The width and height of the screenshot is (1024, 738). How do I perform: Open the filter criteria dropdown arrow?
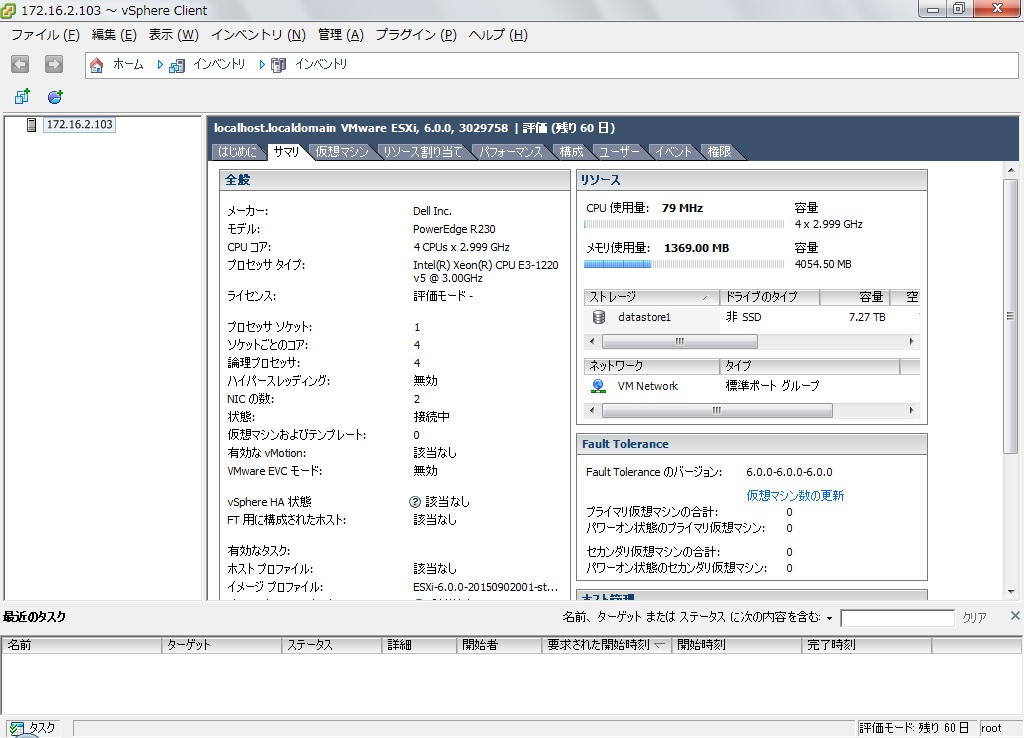click(829, 618)
